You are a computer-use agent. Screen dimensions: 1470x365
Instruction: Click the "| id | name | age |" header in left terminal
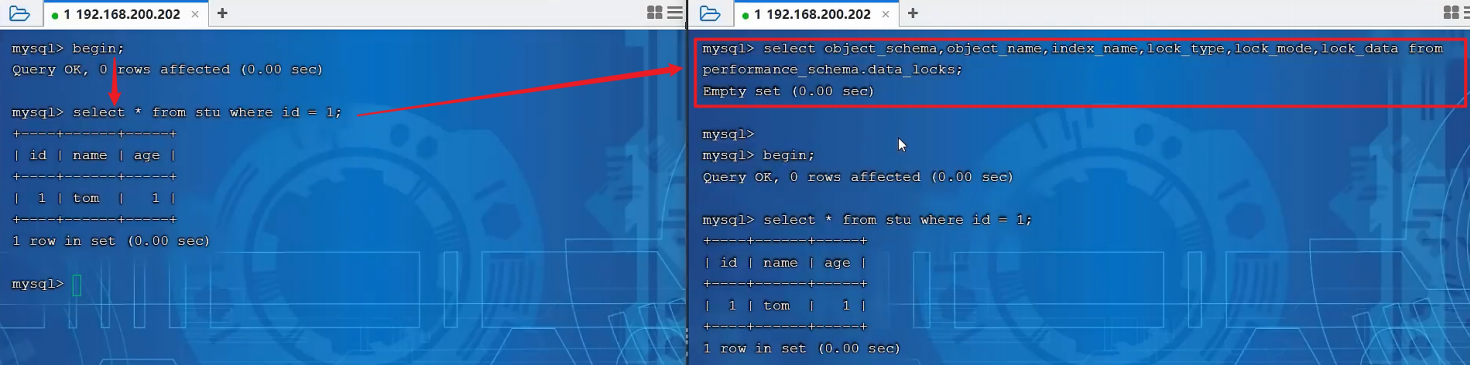tap(94, 155)
